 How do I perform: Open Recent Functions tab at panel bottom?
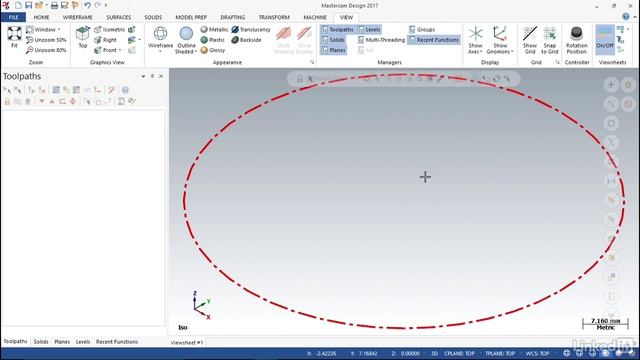[x=117, y=342]
